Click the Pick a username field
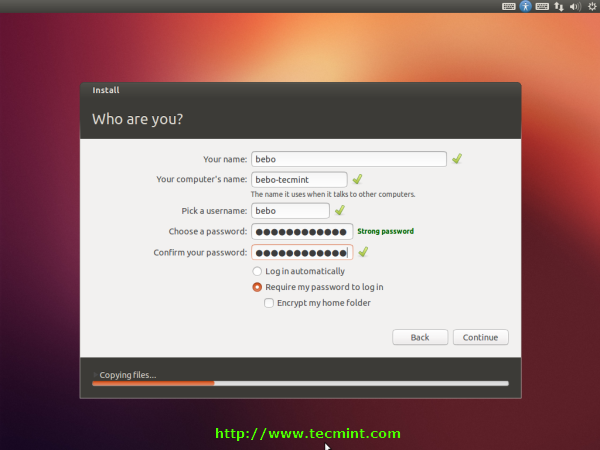 290,211
